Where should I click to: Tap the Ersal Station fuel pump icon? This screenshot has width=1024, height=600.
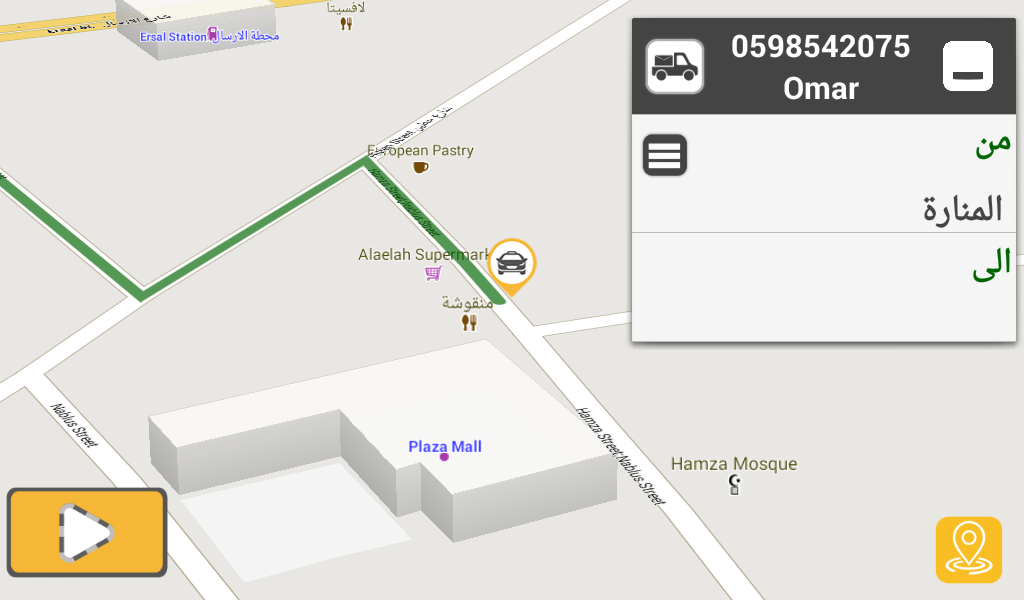(213, 34)
